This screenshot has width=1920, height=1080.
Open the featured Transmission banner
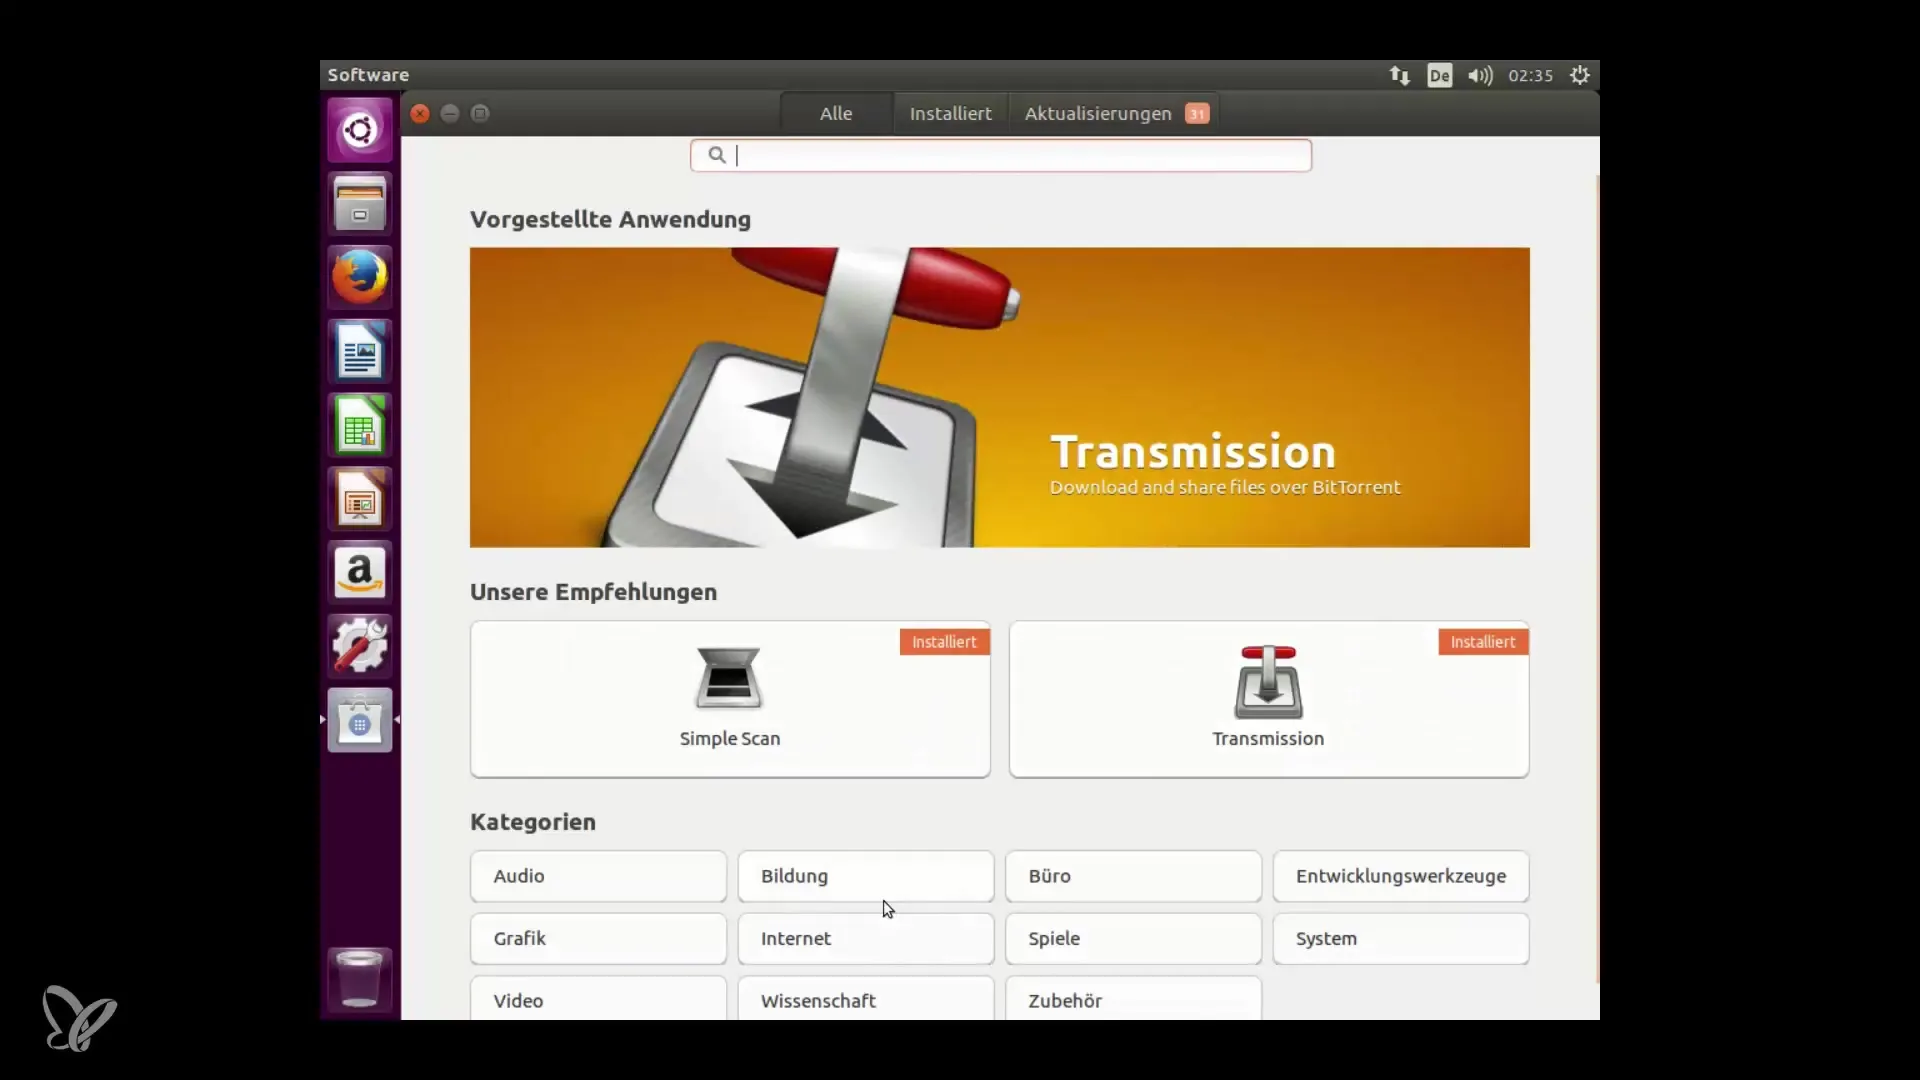pos(1000,397)
